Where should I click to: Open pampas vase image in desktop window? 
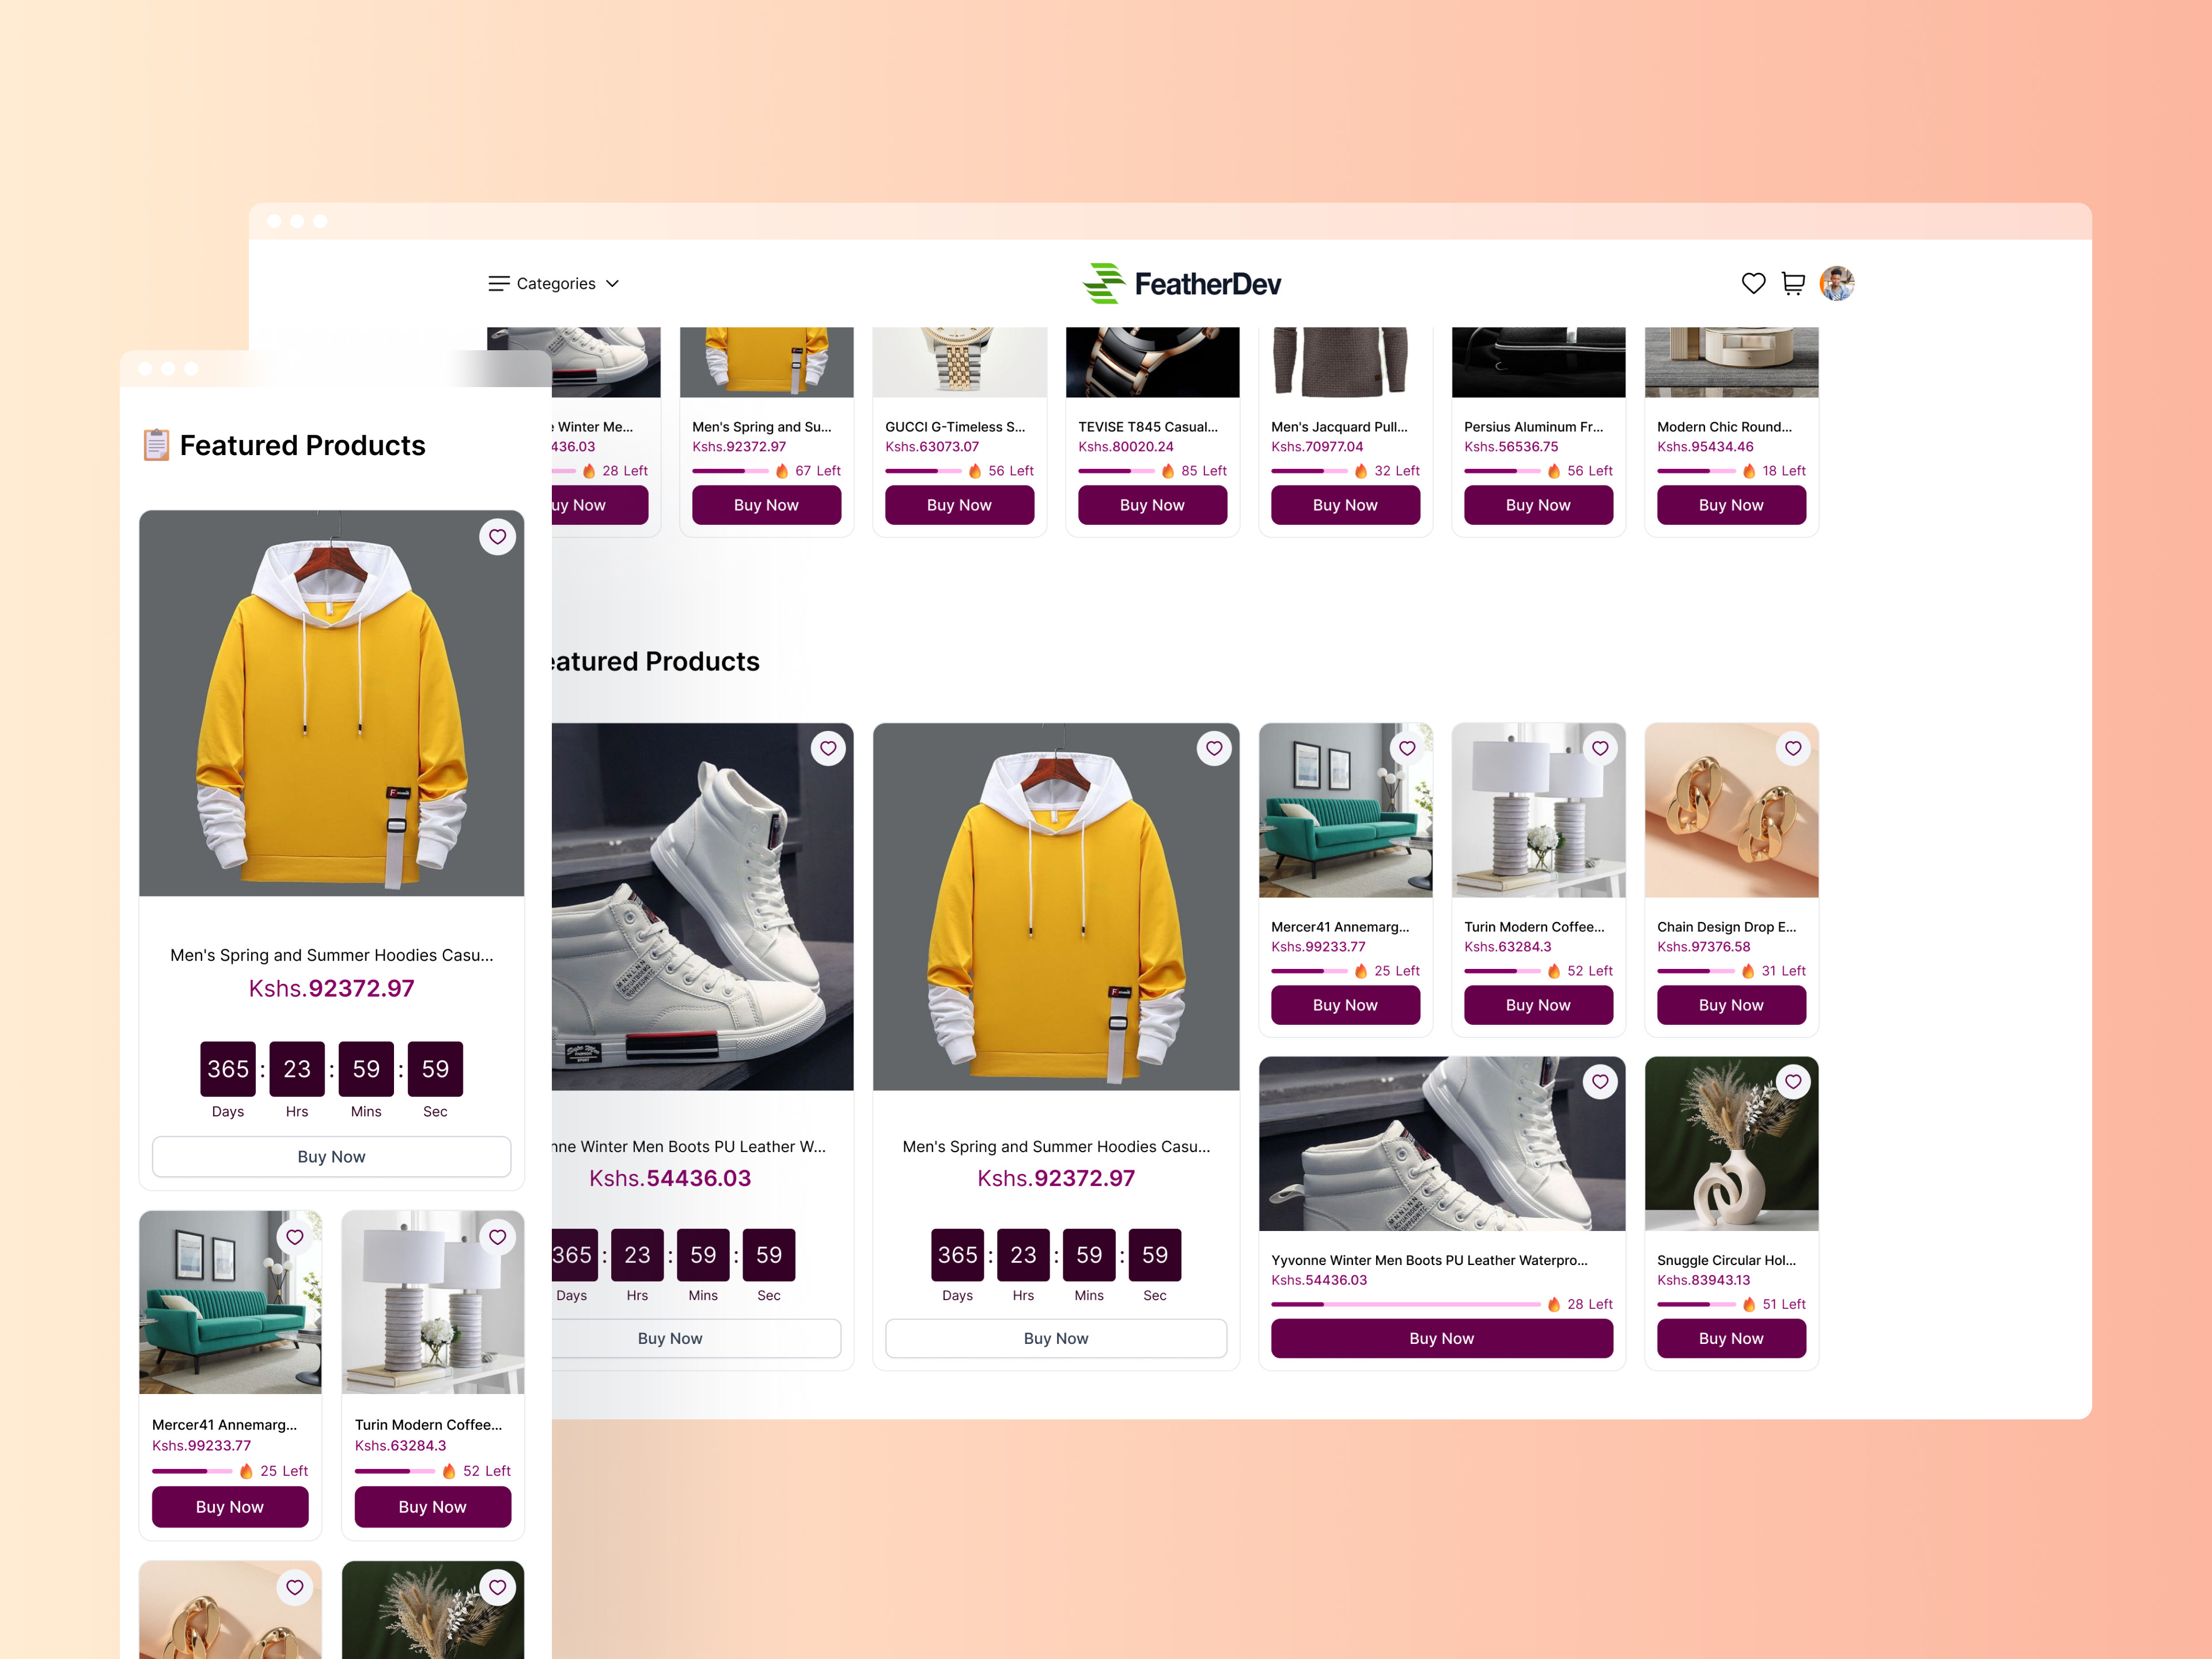pyautogui.click(x=1731, y=1143)
